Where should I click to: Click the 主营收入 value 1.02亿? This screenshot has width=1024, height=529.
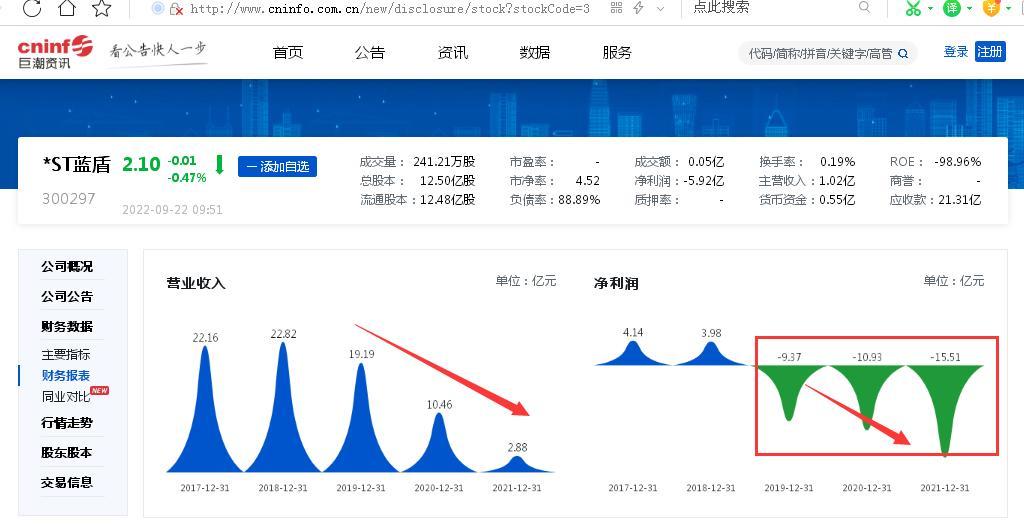click(x=837, y=181)
